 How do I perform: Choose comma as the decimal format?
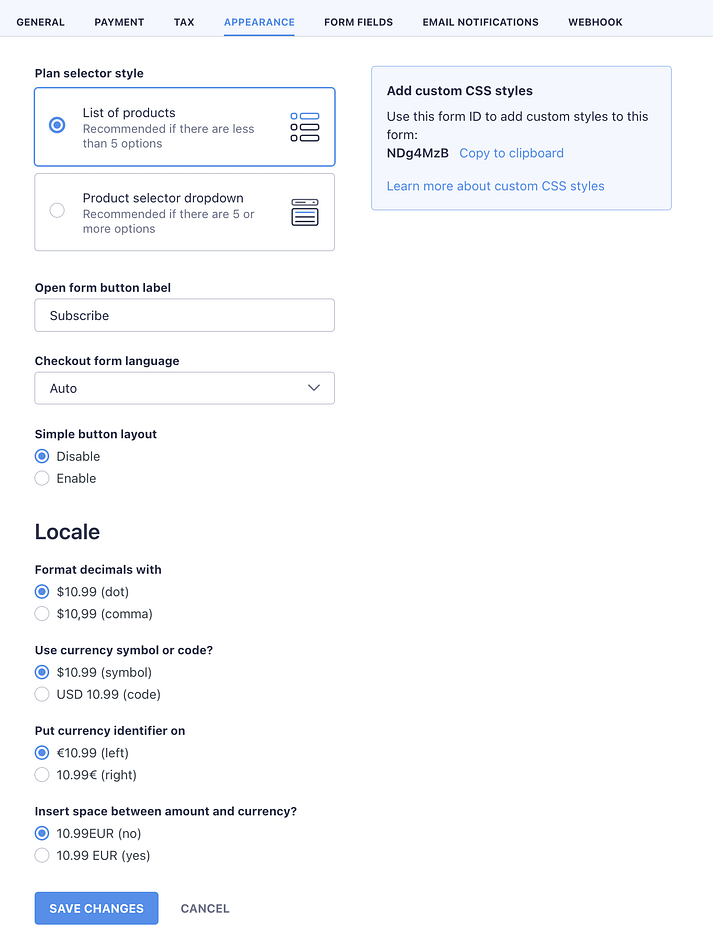[x=42, y=614]
